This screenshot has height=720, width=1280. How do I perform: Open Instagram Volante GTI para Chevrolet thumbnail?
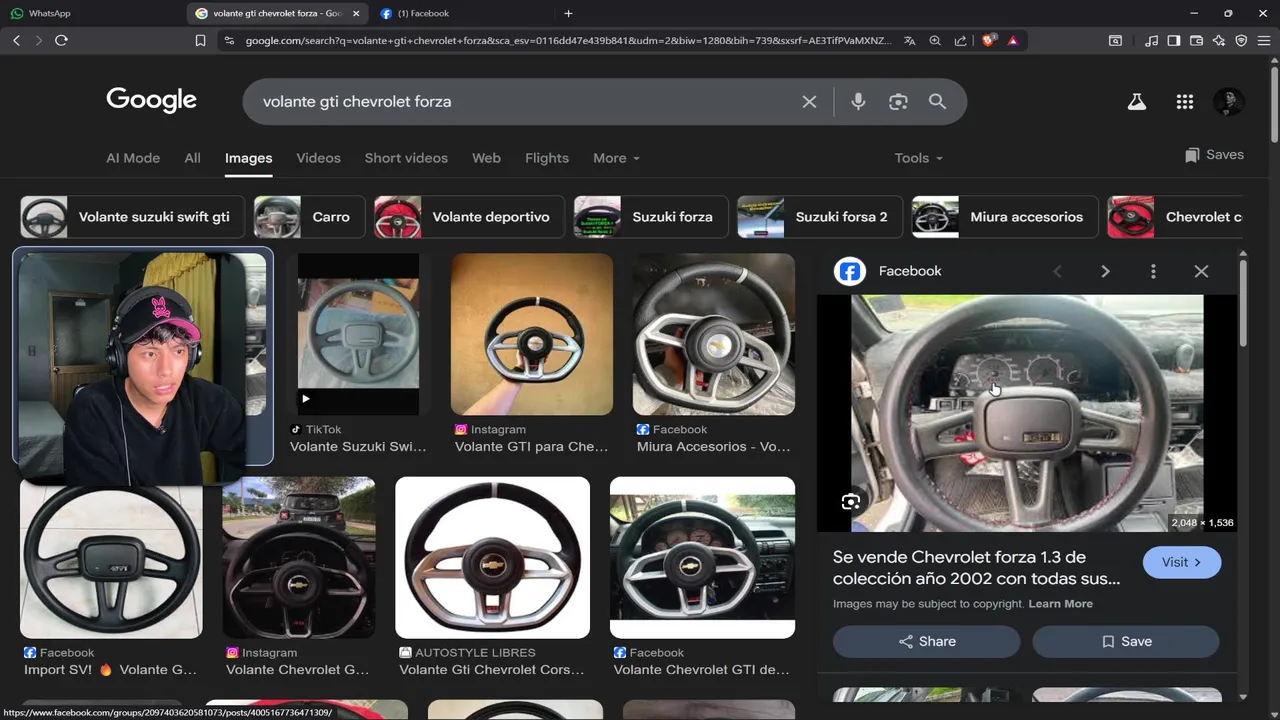click(x=532, y=334)
